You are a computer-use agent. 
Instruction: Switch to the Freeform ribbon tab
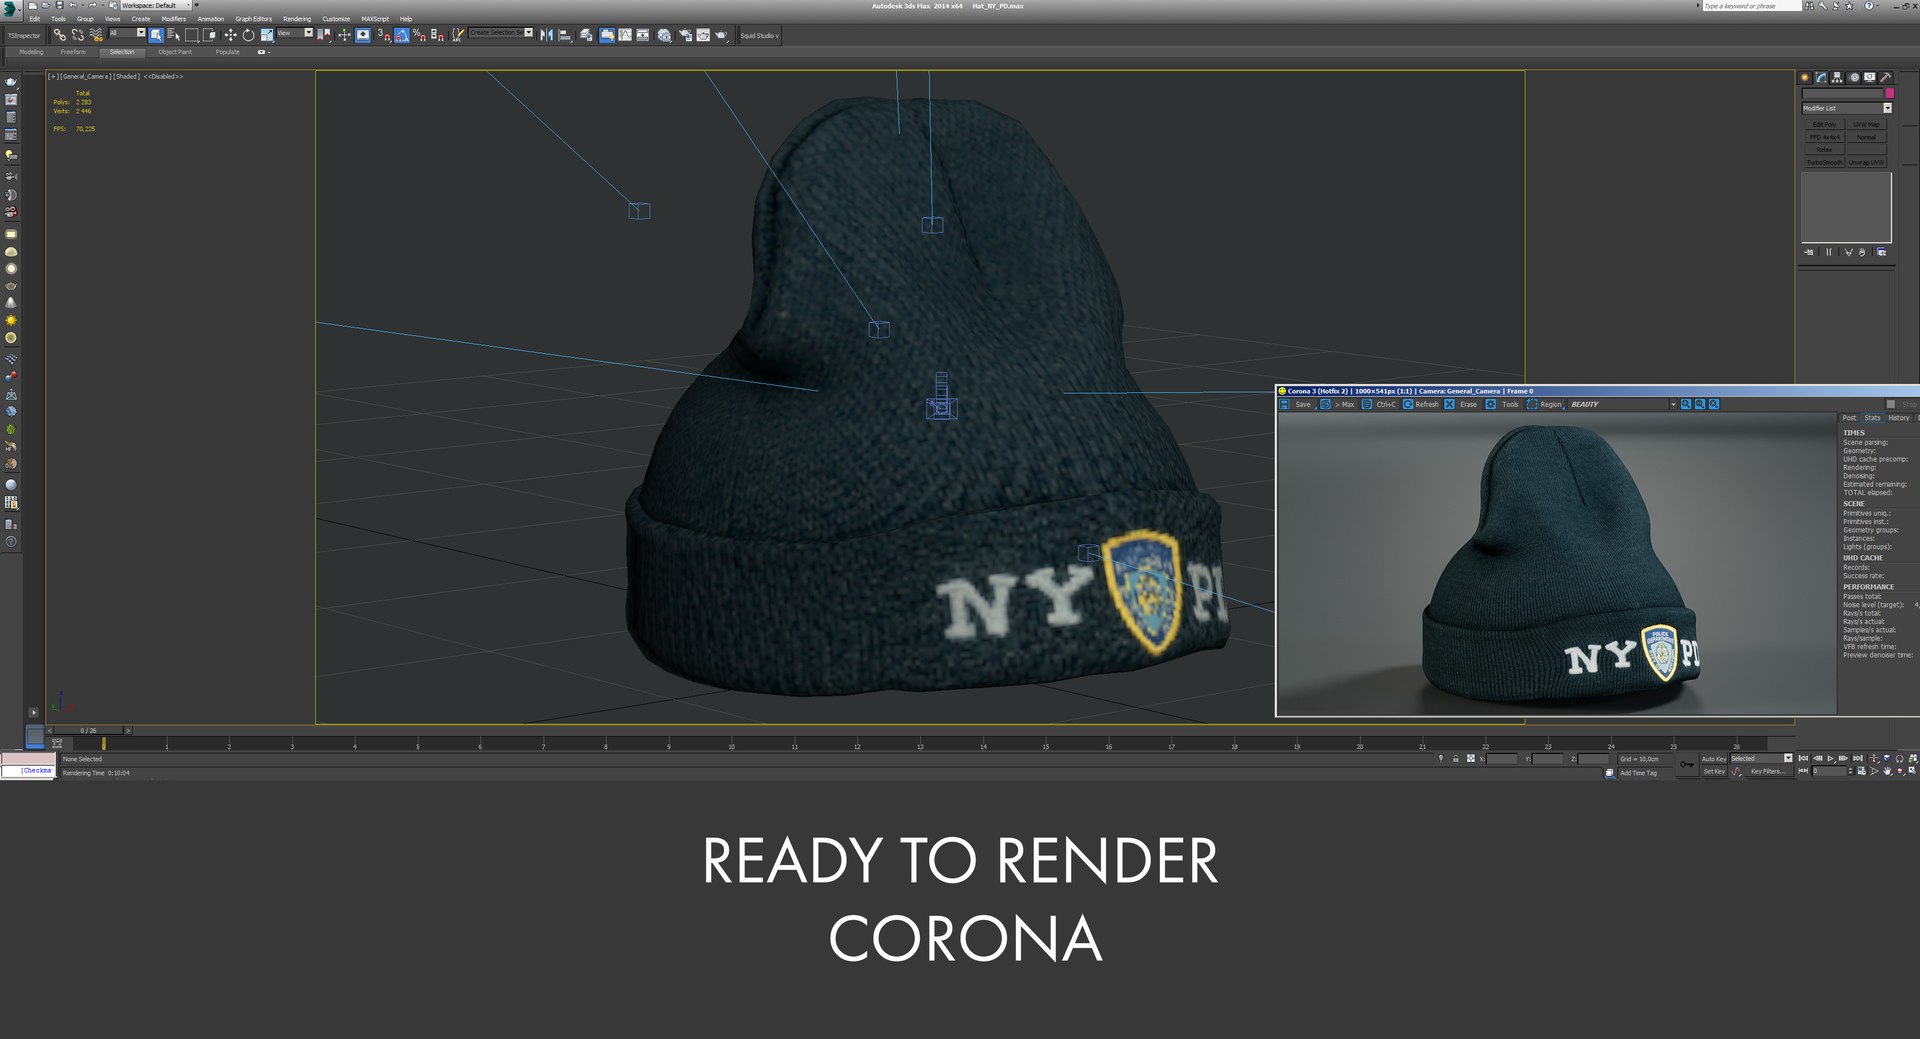pos(73,52)
